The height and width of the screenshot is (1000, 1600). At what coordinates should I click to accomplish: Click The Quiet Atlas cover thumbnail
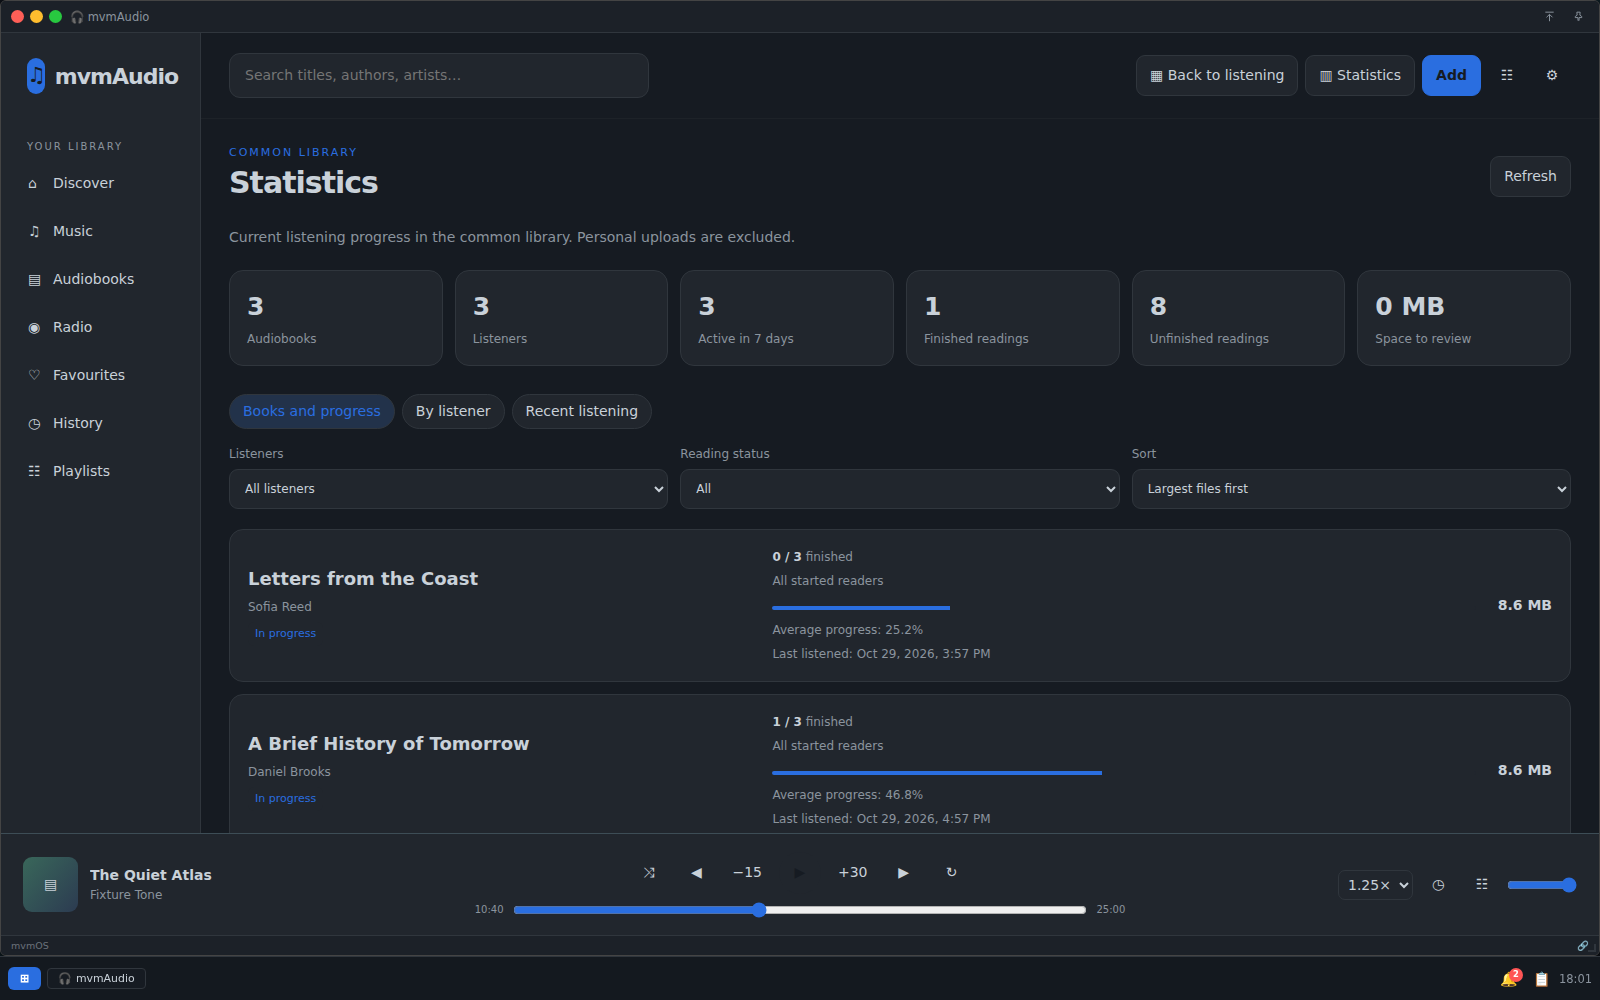50,884
